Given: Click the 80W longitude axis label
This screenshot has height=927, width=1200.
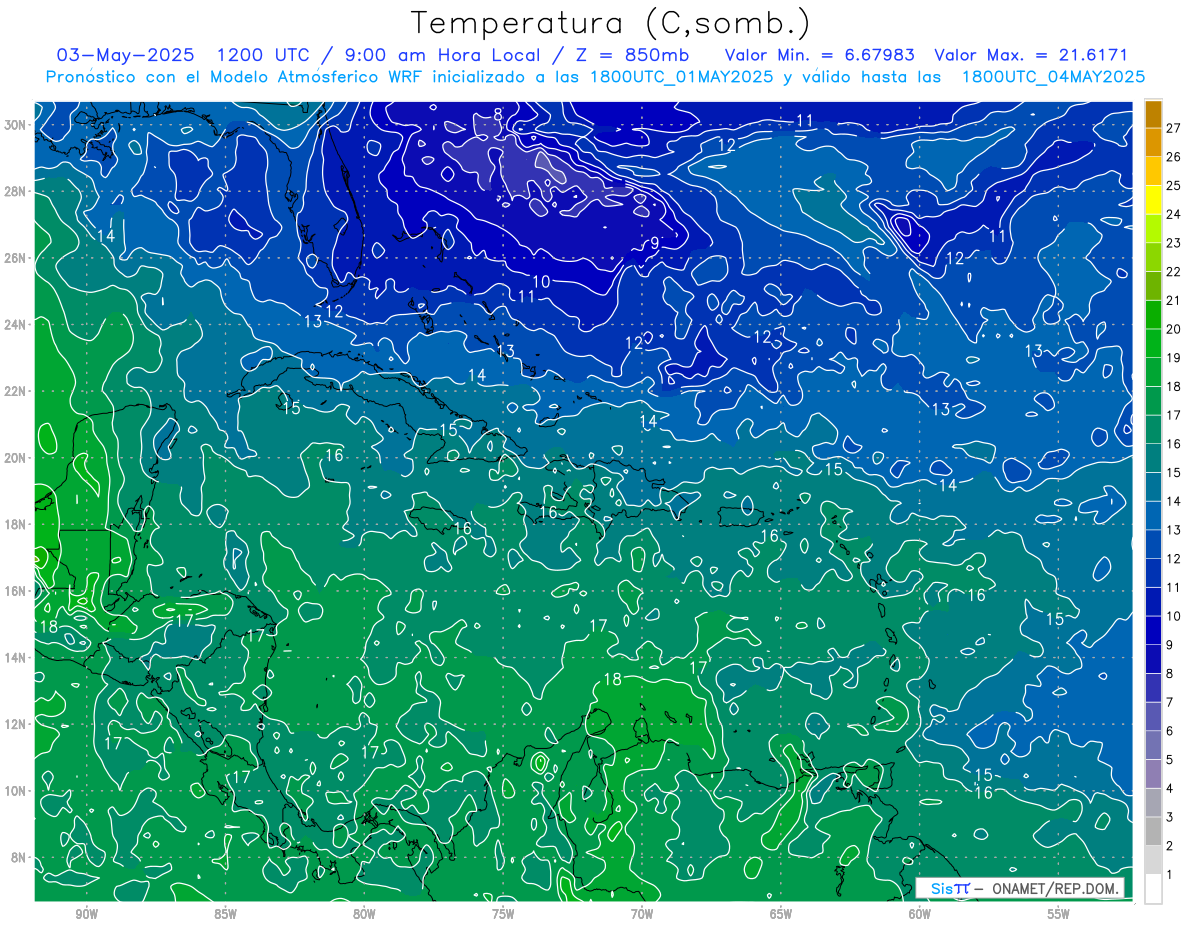Looking at the screenshot, I should [364, 914].
